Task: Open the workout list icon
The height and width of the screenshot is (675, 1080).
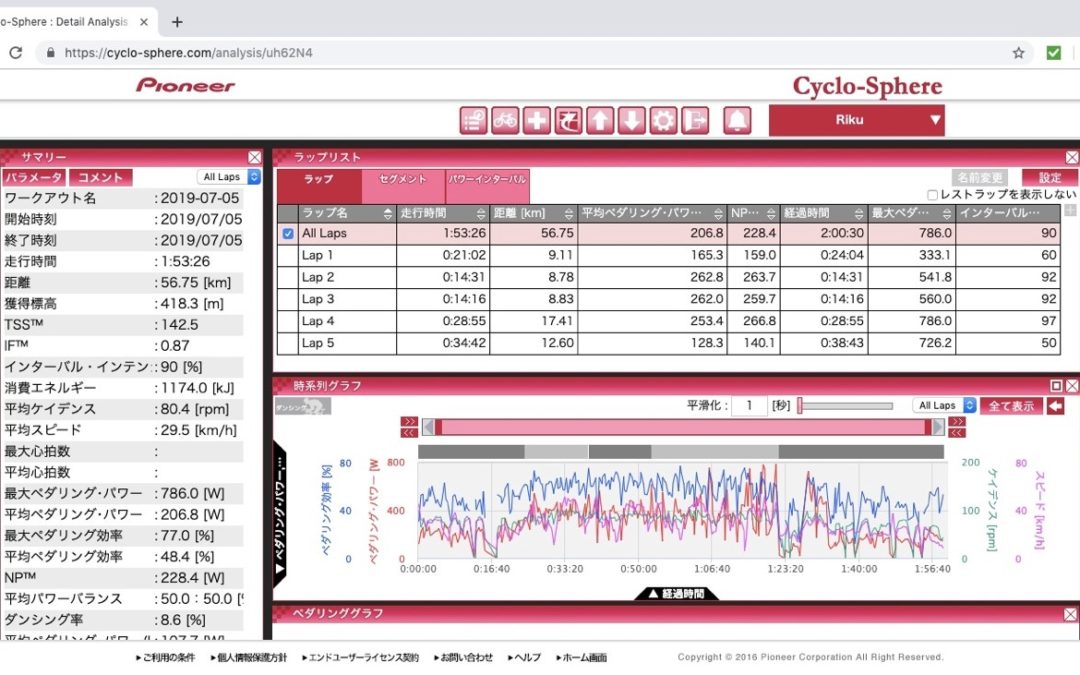Action: [474, 121]
